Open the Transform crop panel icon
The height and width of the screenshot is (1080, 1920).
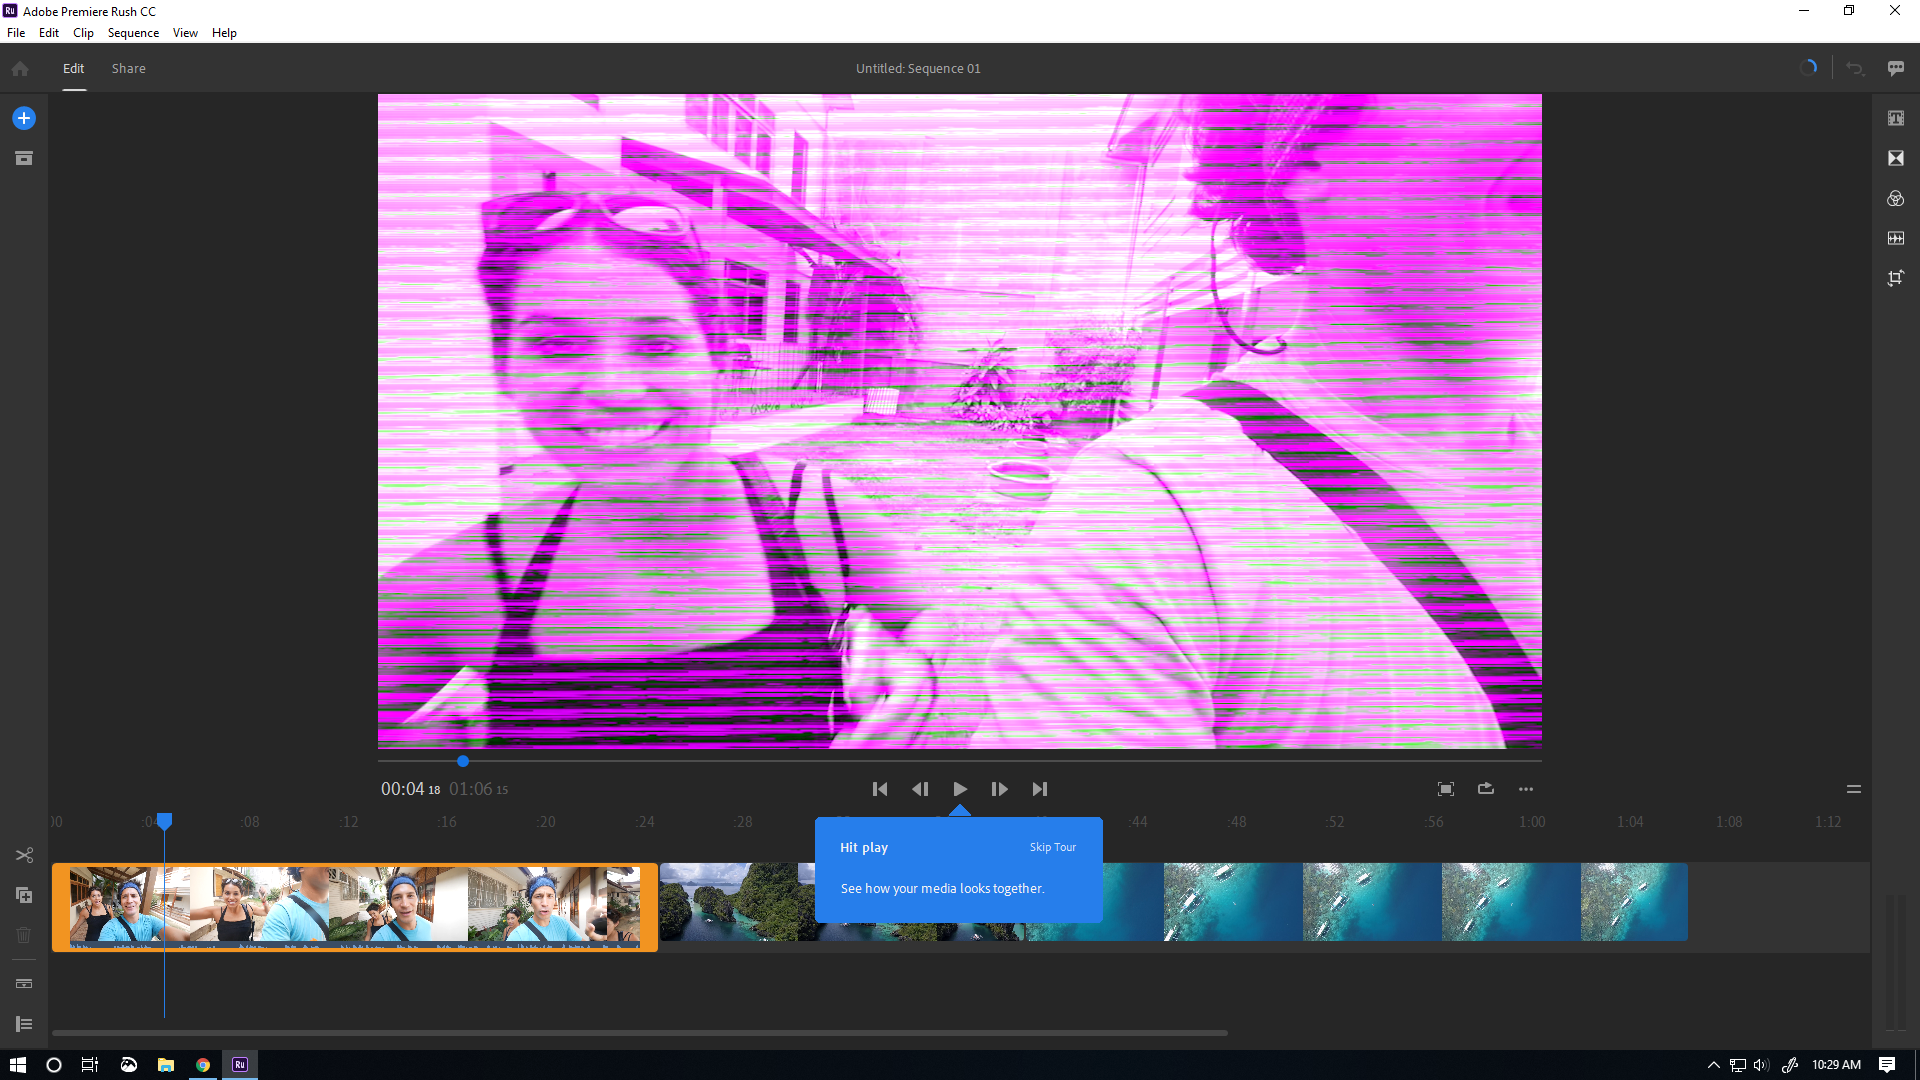coord(1895,278)
